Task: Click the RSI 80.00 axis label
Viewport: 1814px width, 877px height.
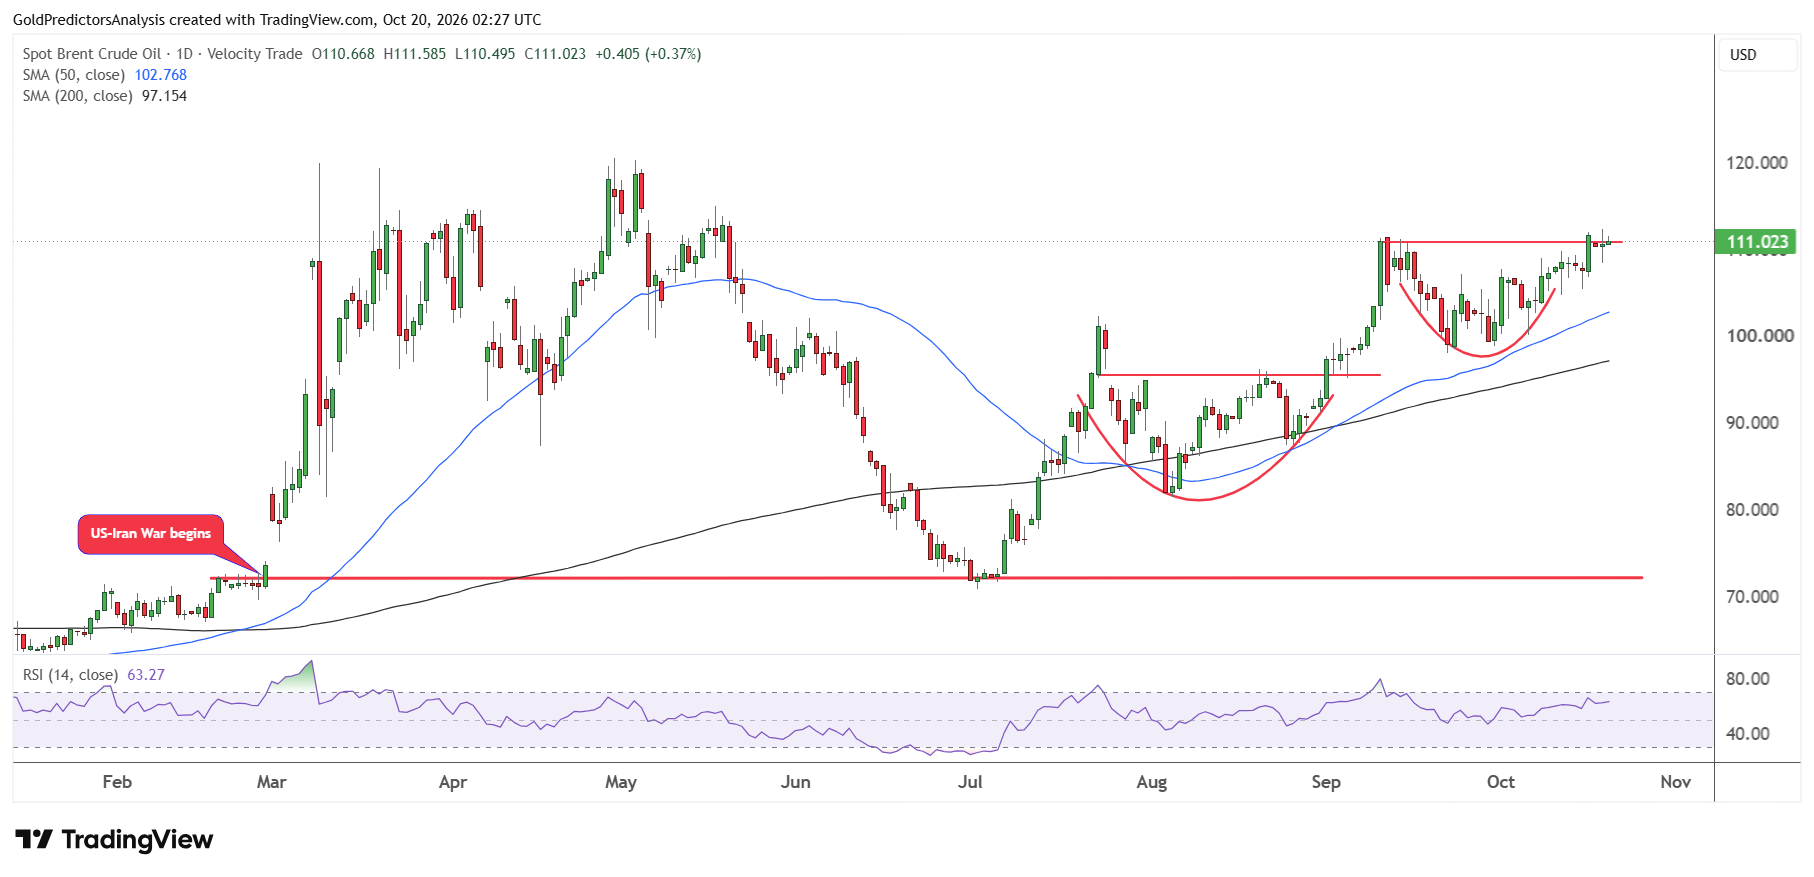Action: tap(1748, 679)
